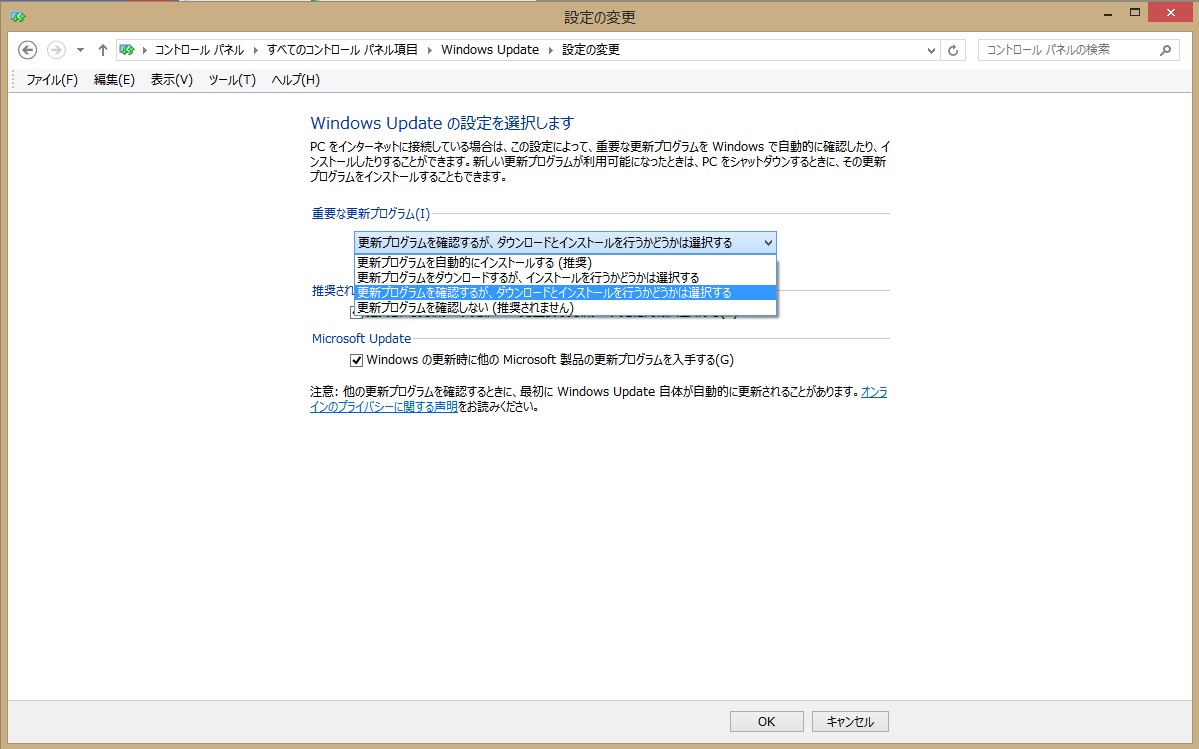1199x749 pixels.
Task: Open the recent locations history arrow
Action: click(x=80, y=50)
